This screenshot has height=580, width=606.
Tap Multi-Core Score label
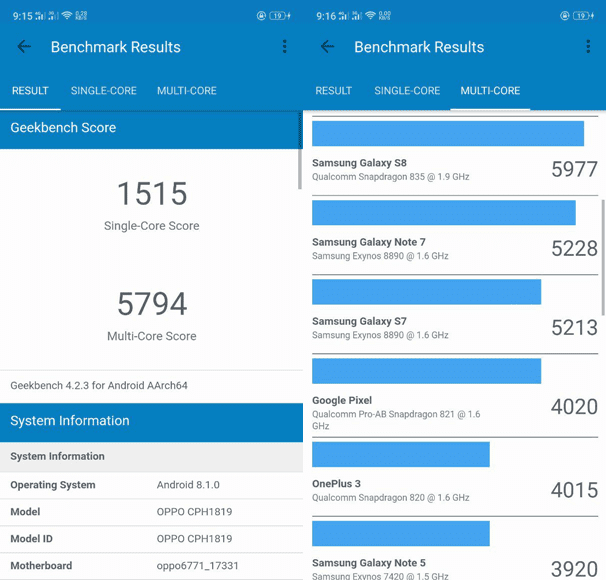click(152, 336)
